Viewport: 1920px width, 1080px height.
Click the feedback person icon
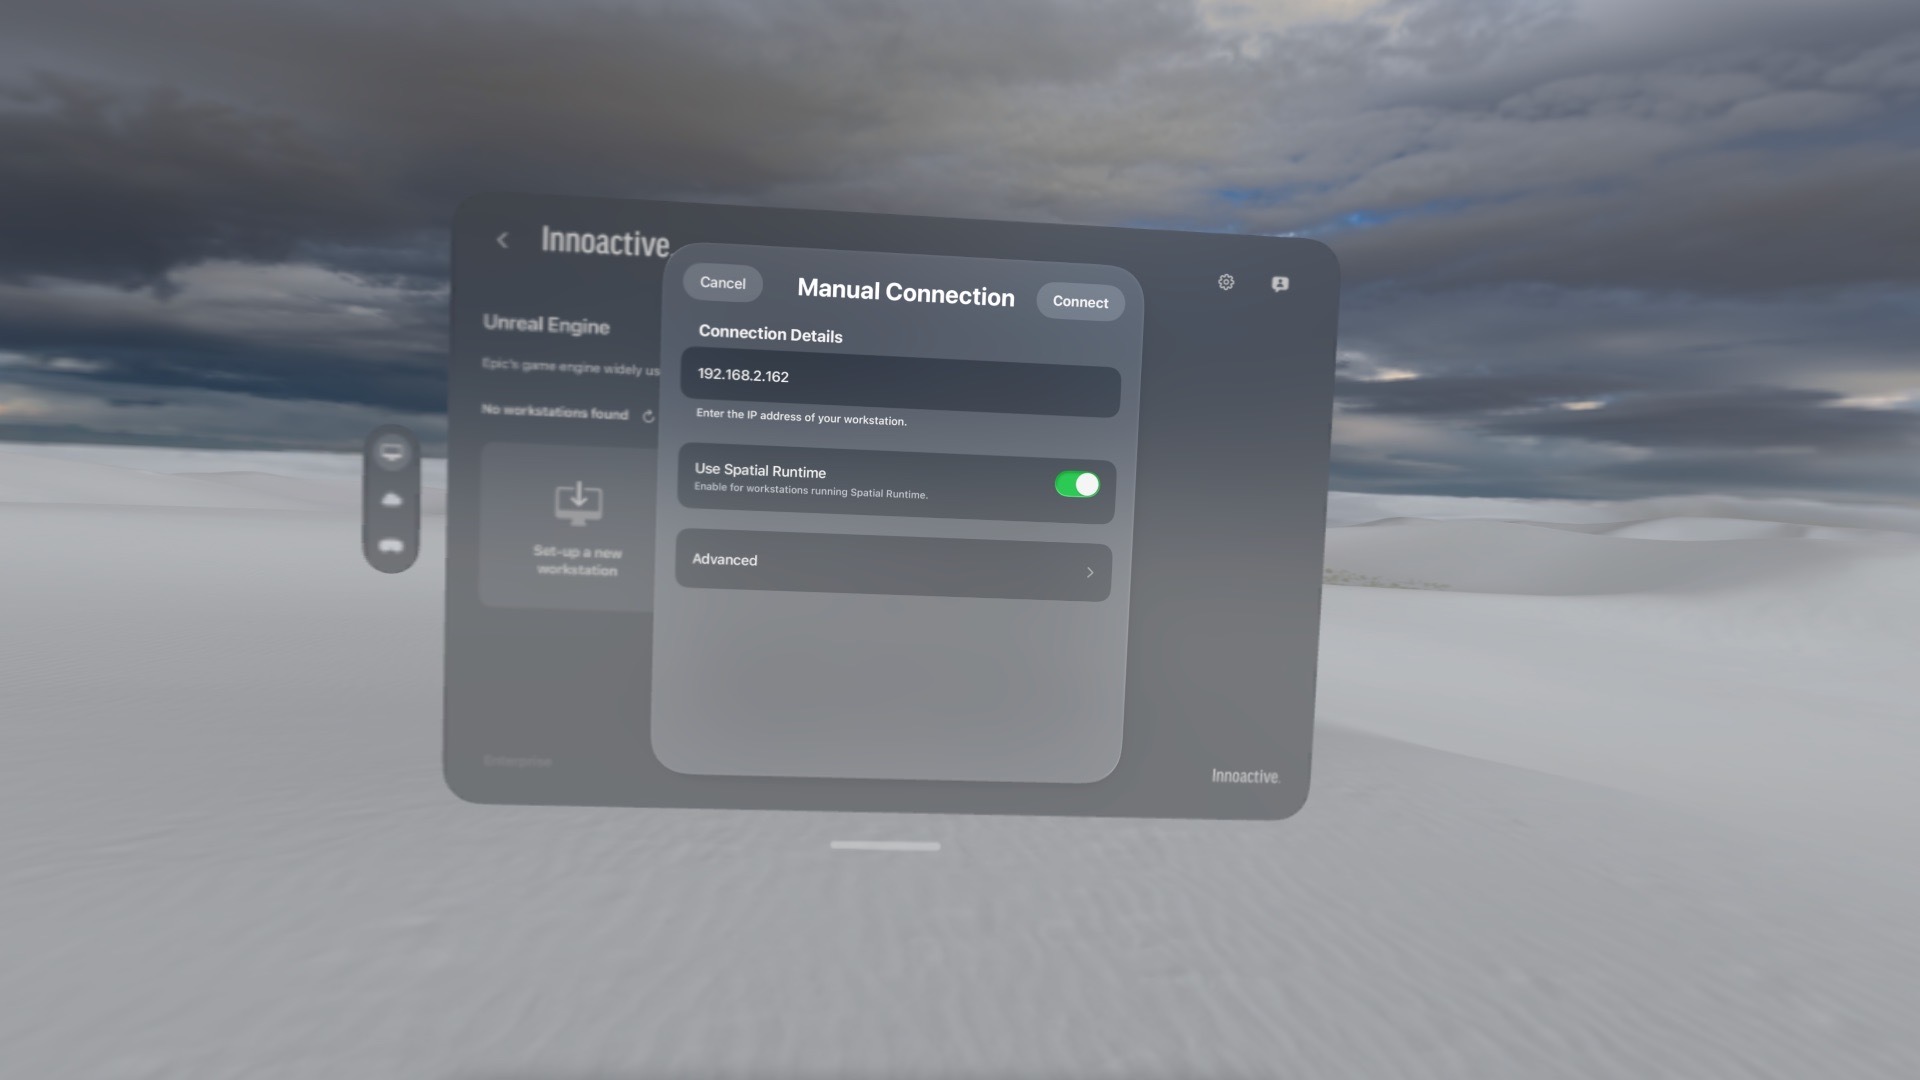(x=1280, y=285)
